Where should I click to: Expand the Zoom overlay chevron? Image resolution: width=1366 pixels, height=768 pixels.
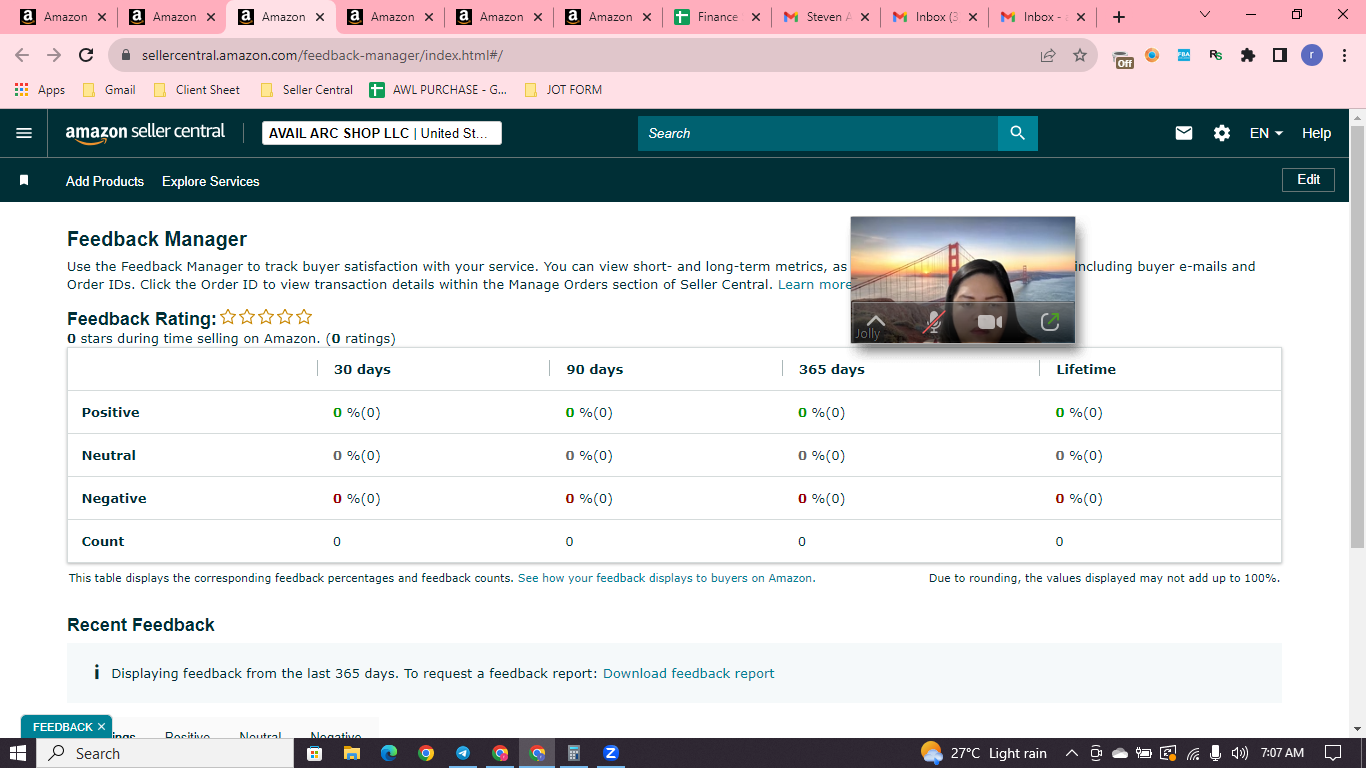(876, 320)
